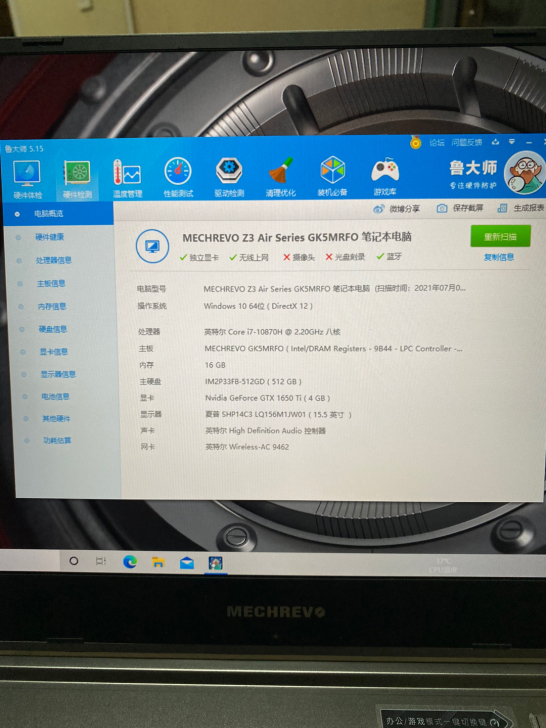Click the sound card value High Definition Audio
Screen dimensions: 546x728
(265, 430)
